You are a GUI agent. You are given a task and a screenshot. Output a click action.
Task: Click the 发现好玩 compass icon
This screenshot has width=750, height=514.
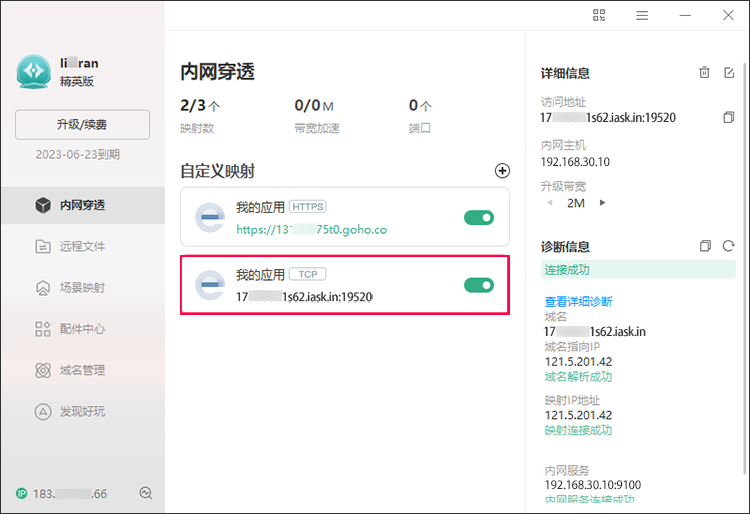(x=43, y=412)
